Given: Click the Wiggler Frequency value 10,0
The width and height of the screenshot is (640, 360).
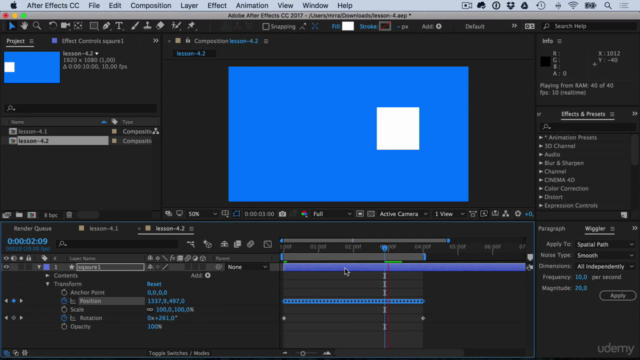Looking at the screenshot, I should tap(581, 277).
